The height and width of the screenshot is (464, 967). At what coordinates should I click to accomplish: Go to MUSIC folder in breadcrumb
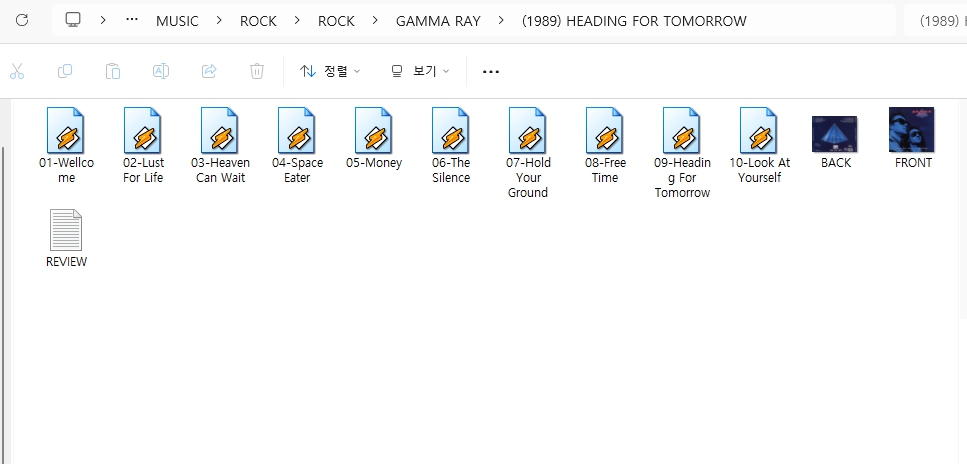click(x=177, y=20)
